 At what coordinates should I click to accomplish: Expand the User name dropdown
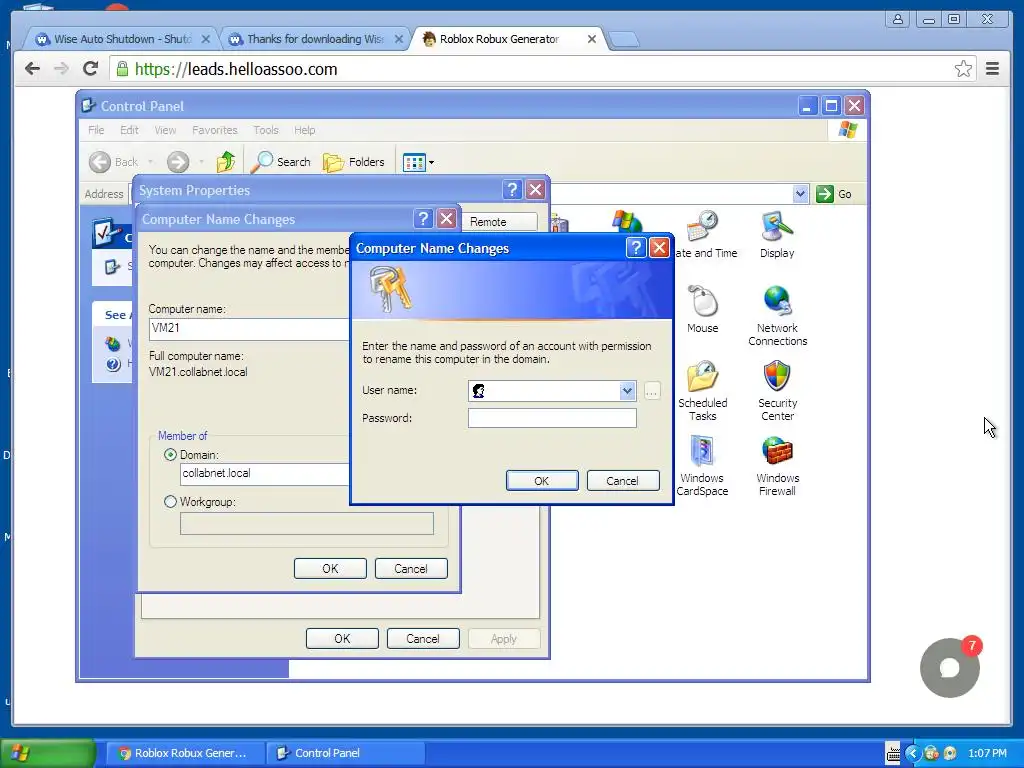pyautogui.click(x=627, y=391)
